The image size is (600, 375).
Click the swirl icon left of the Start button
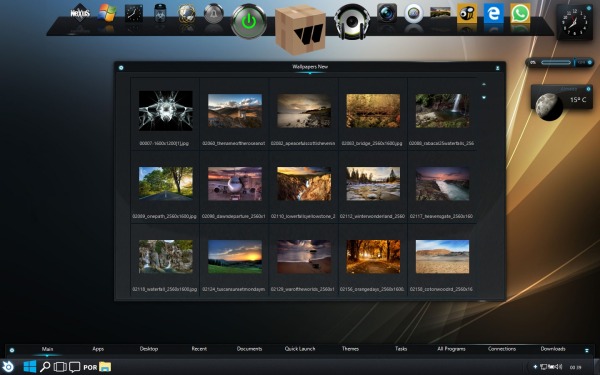8,366
